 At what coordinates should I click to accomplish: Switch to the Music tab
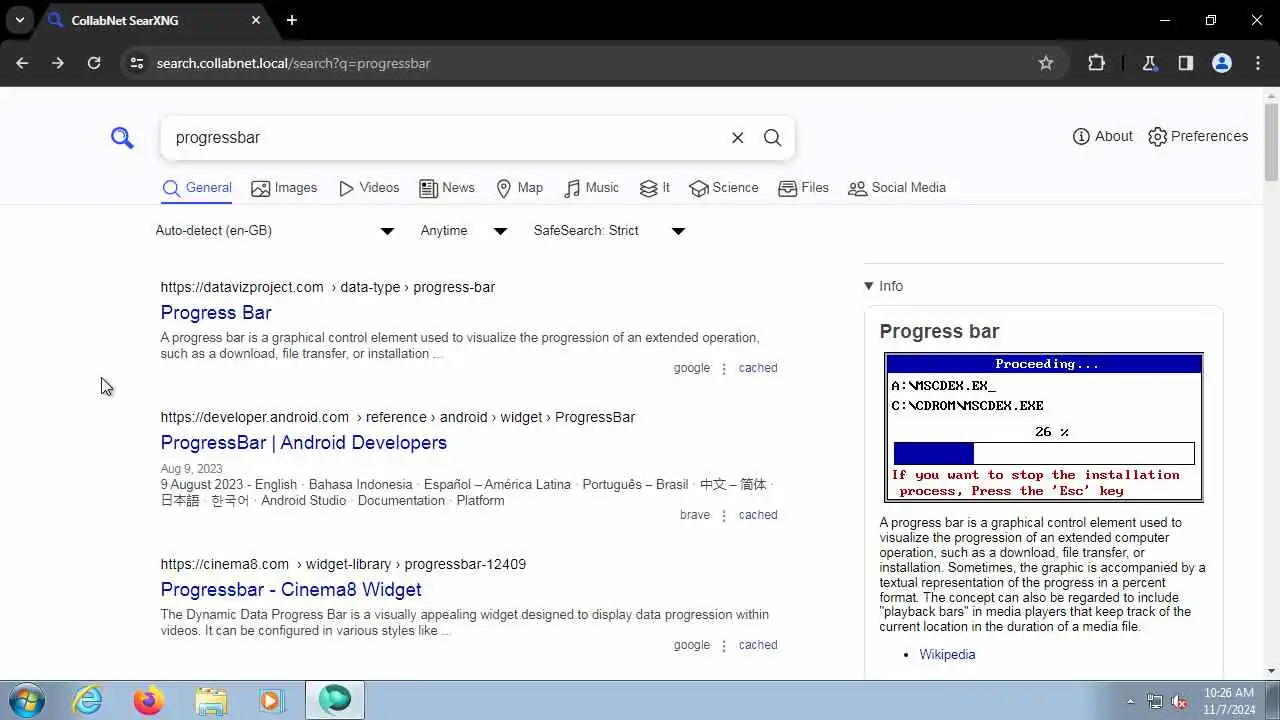pos(592,188)
